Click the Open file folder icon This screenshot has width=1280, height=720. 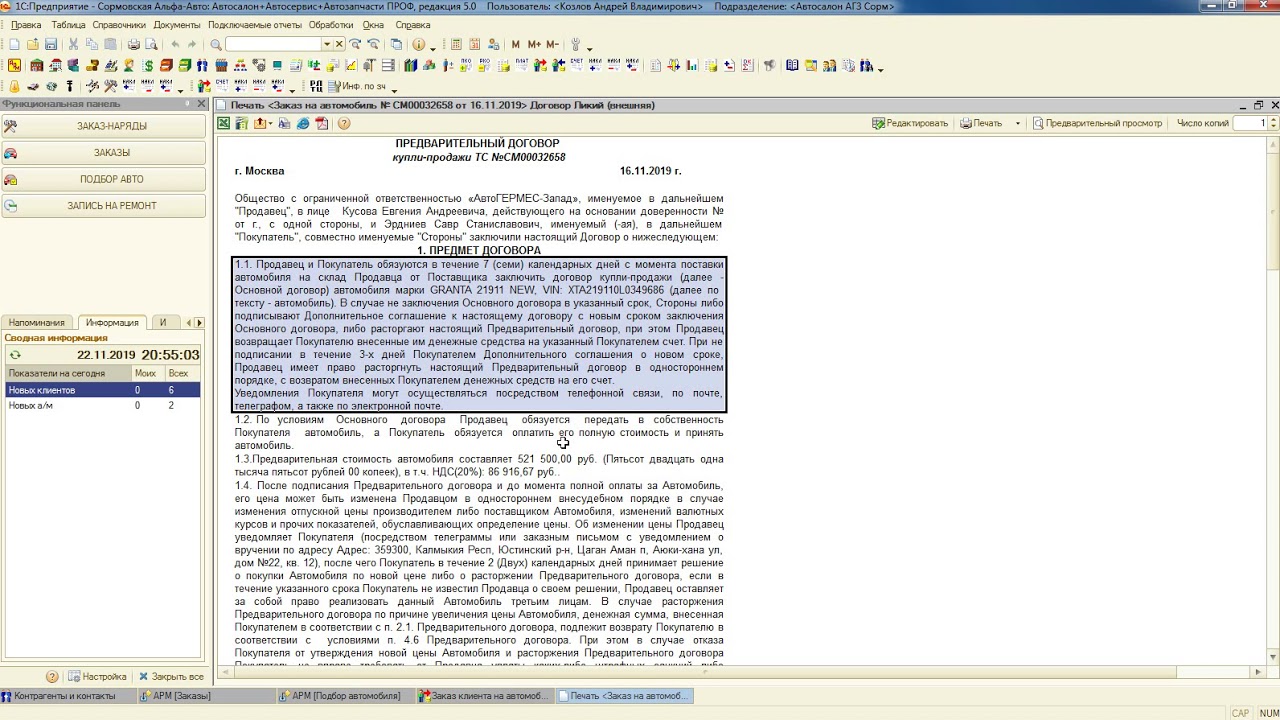point(33,44)
